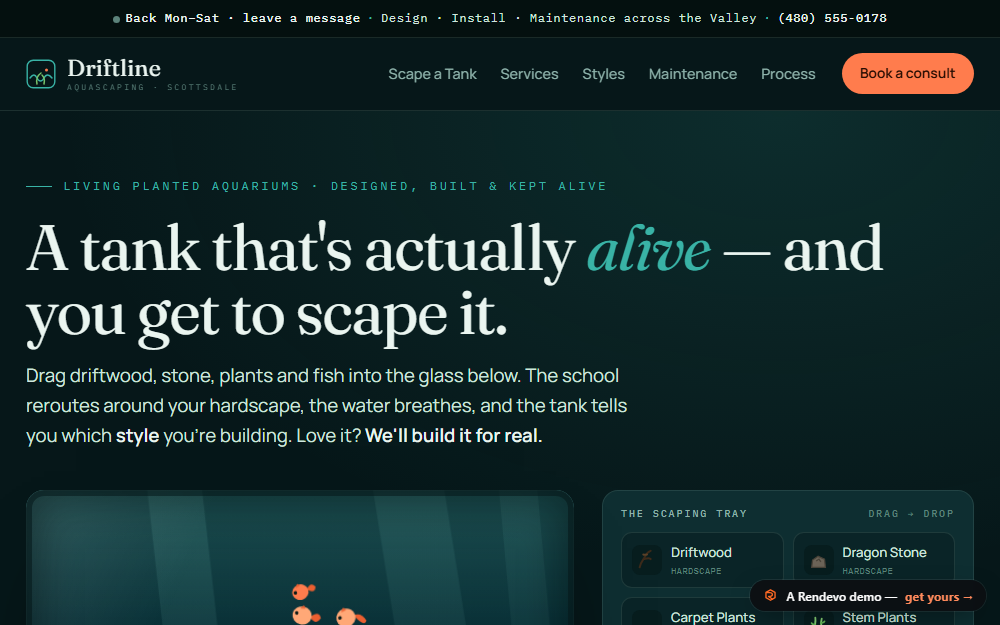The image size is (1000, 625).
Task: Click 'Maintenance across the Valley' in top bar
Action: tap(643, 18)
